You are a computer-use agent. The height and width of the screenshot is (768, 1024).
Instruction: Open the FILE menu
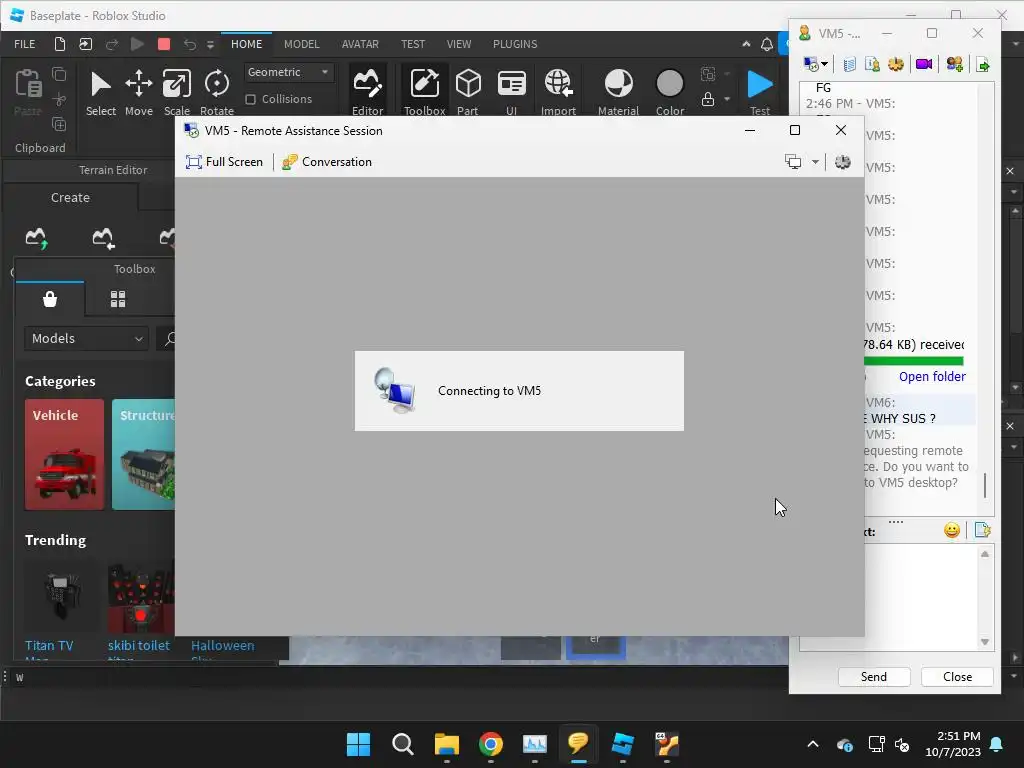pos(25,44)
